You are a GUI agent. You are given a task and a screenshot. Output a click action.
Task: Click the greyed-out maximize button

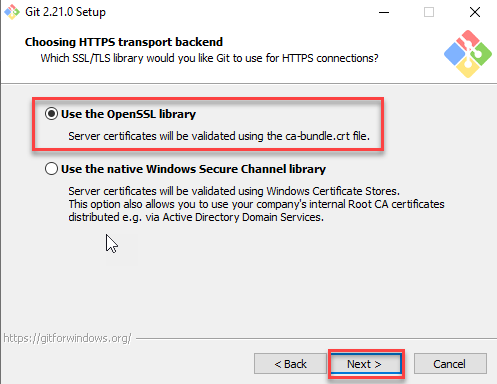pos(429,12)
